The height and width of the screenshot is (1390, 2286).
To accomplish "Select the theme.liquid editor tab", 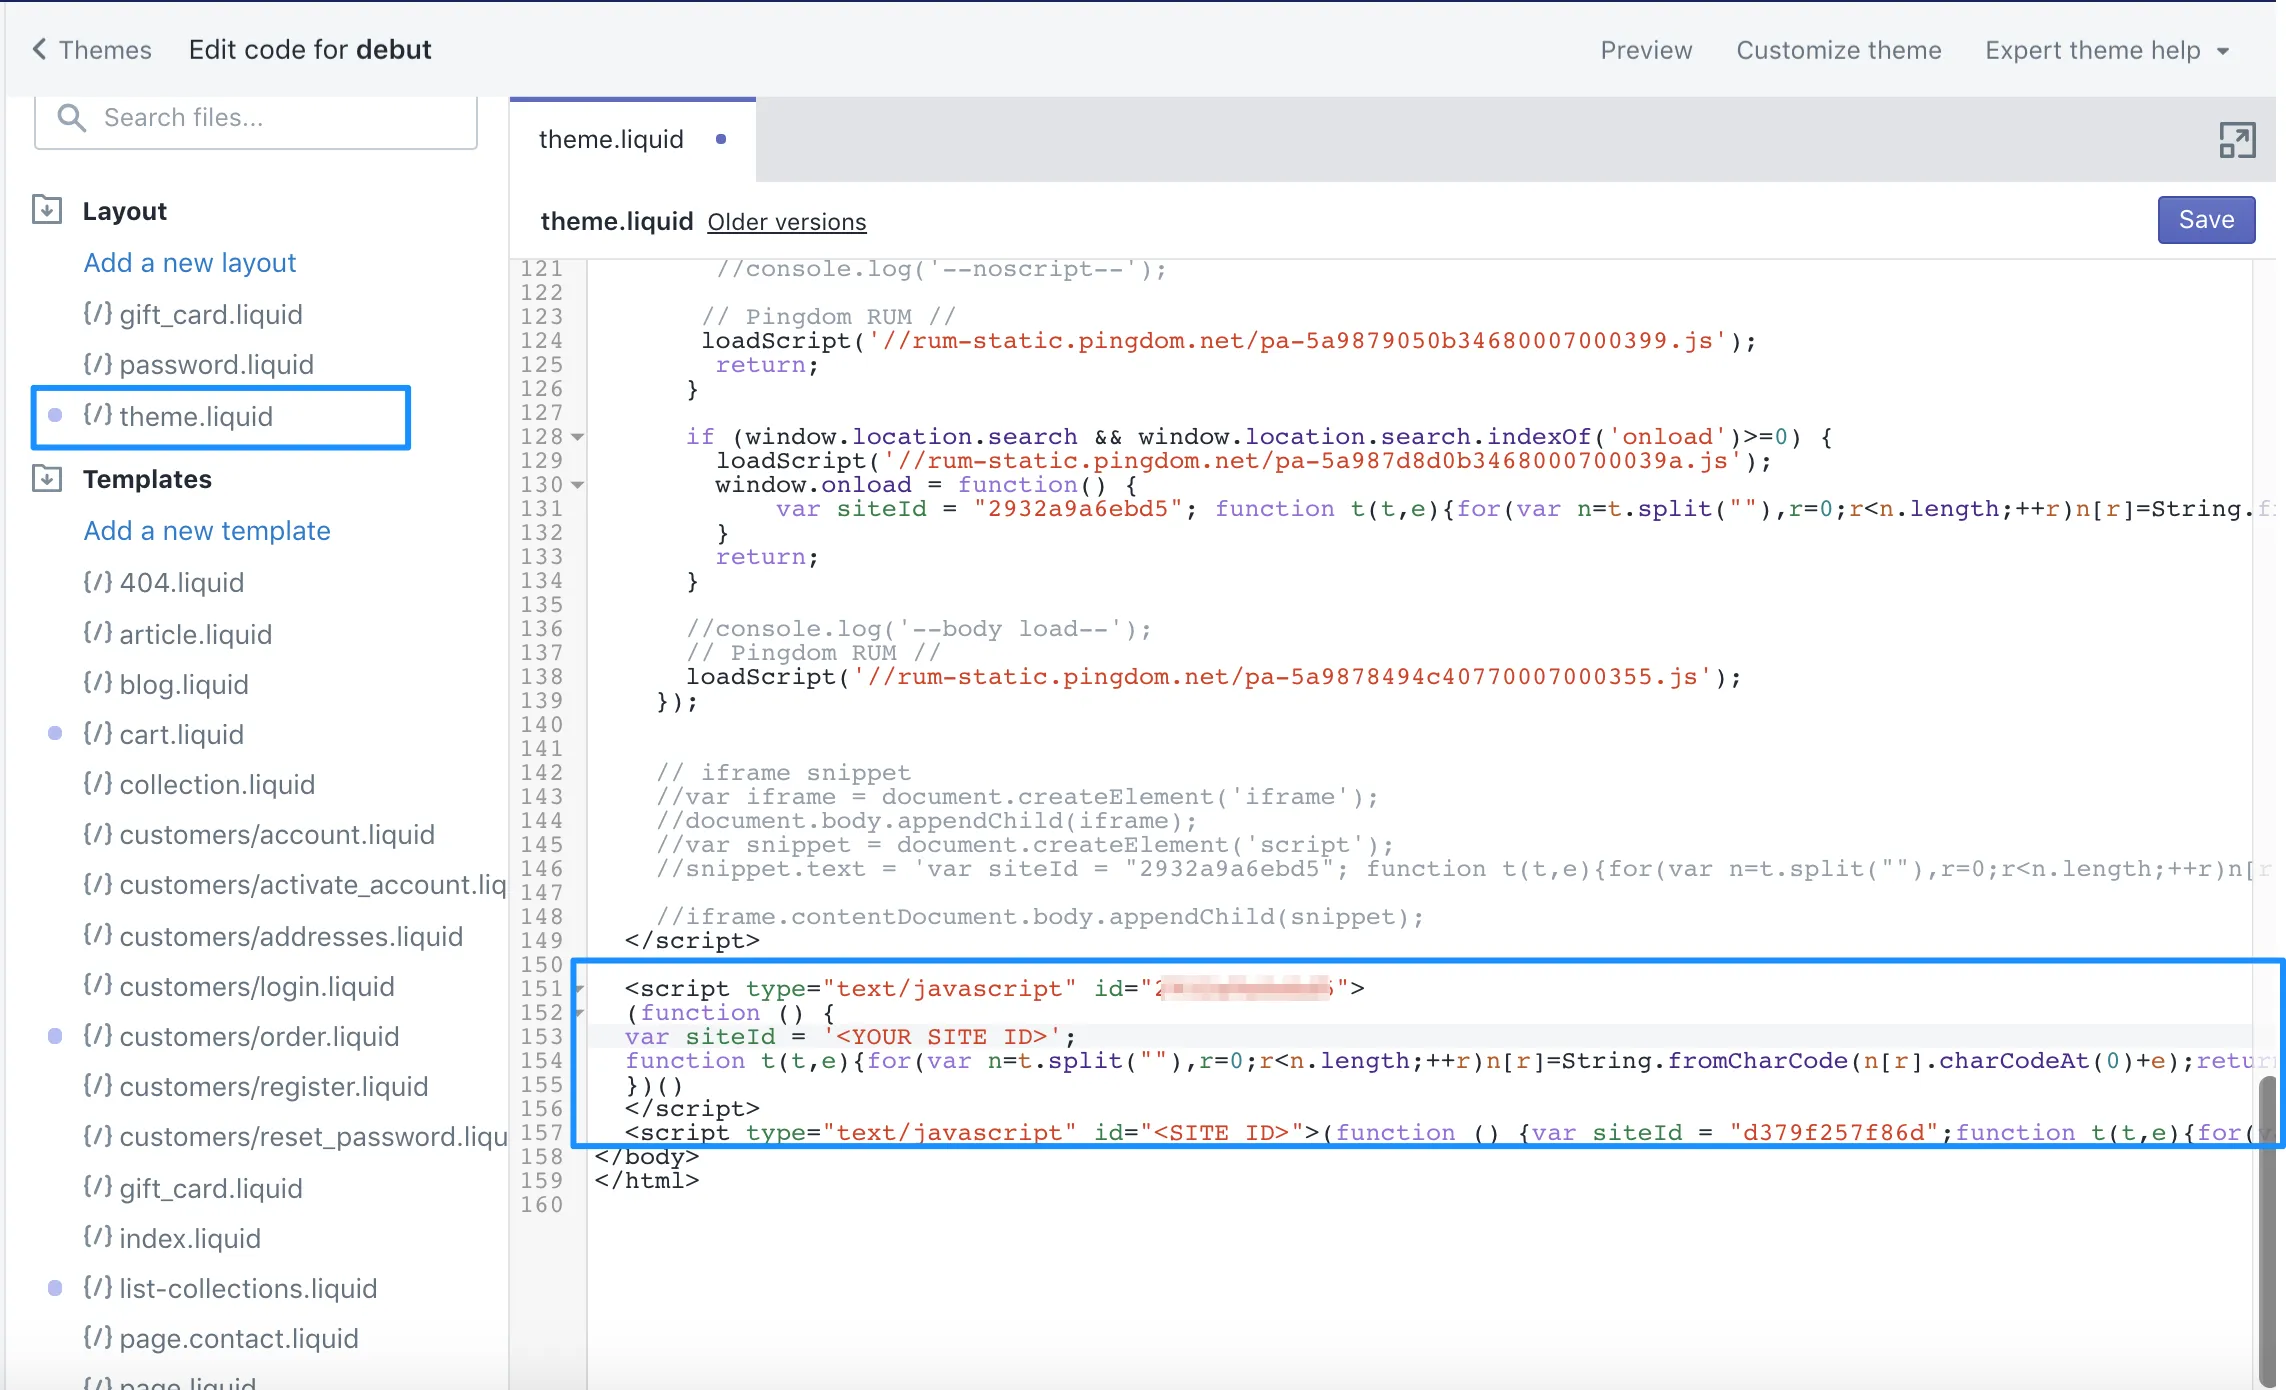I will [x=632, y=140].
